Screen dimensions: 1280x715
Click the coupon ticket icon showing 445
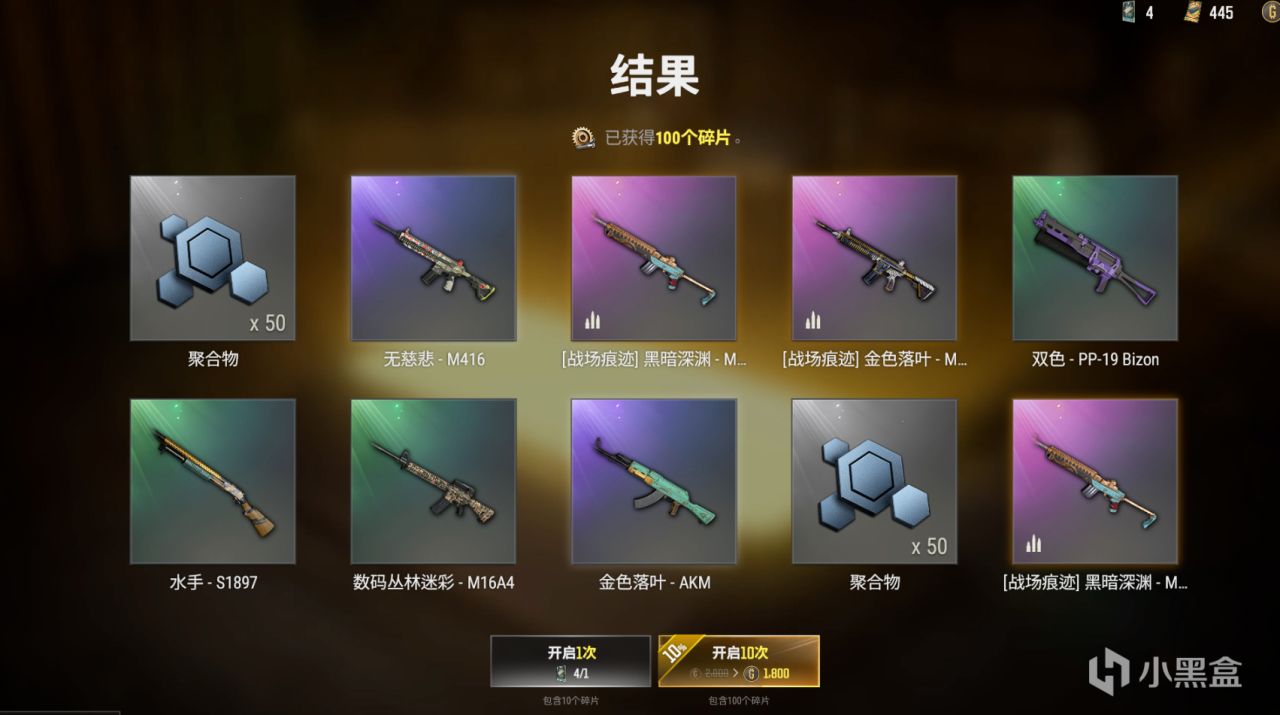1193,12
